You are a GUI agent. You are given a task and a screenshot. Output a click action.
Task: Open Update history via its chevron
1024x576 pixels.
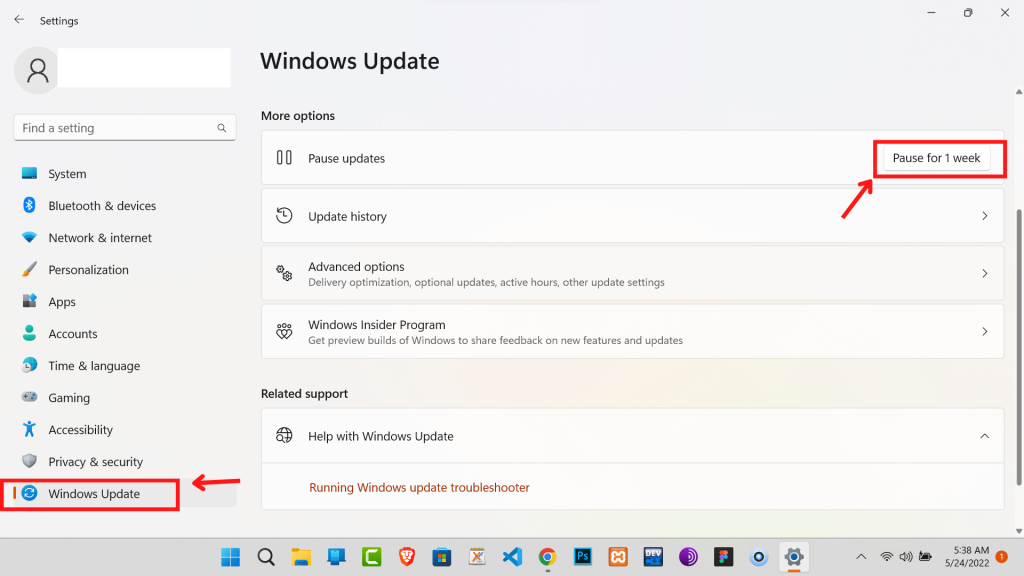[985, 216]
